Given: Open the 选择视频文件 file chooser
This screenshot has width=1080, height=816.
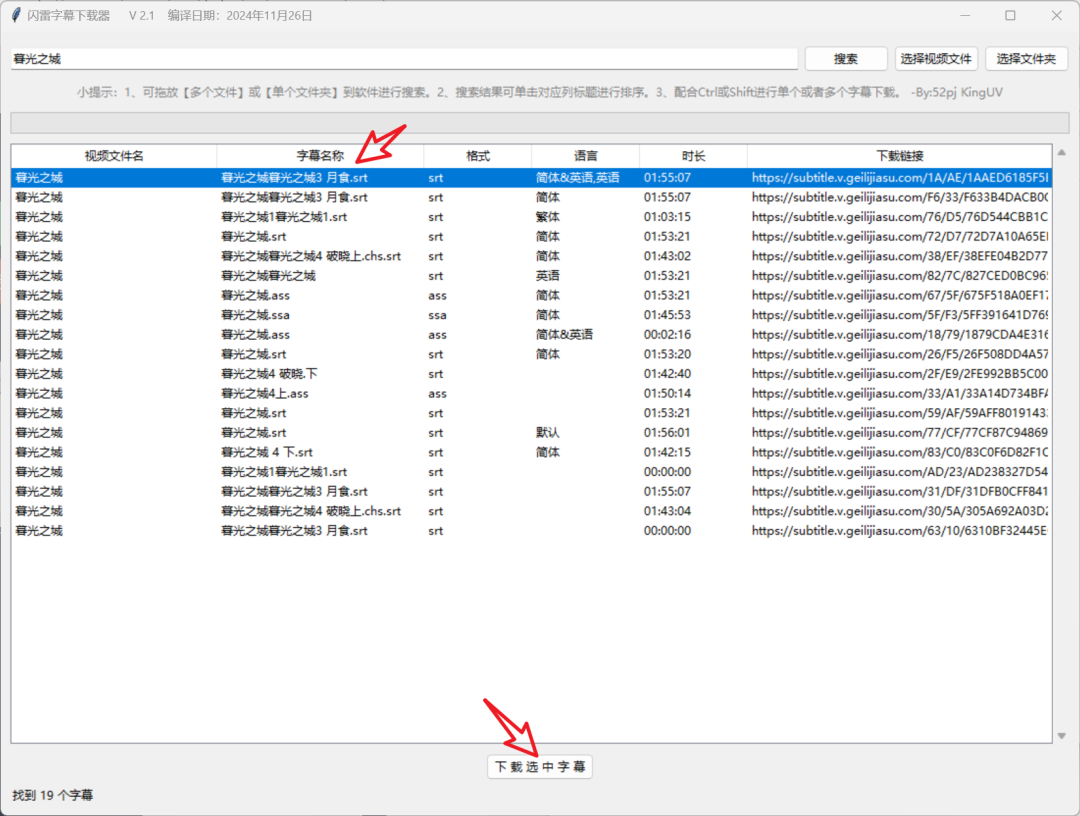Looking at the screenshot, I should pyautogui.click(x=936, y=59).
